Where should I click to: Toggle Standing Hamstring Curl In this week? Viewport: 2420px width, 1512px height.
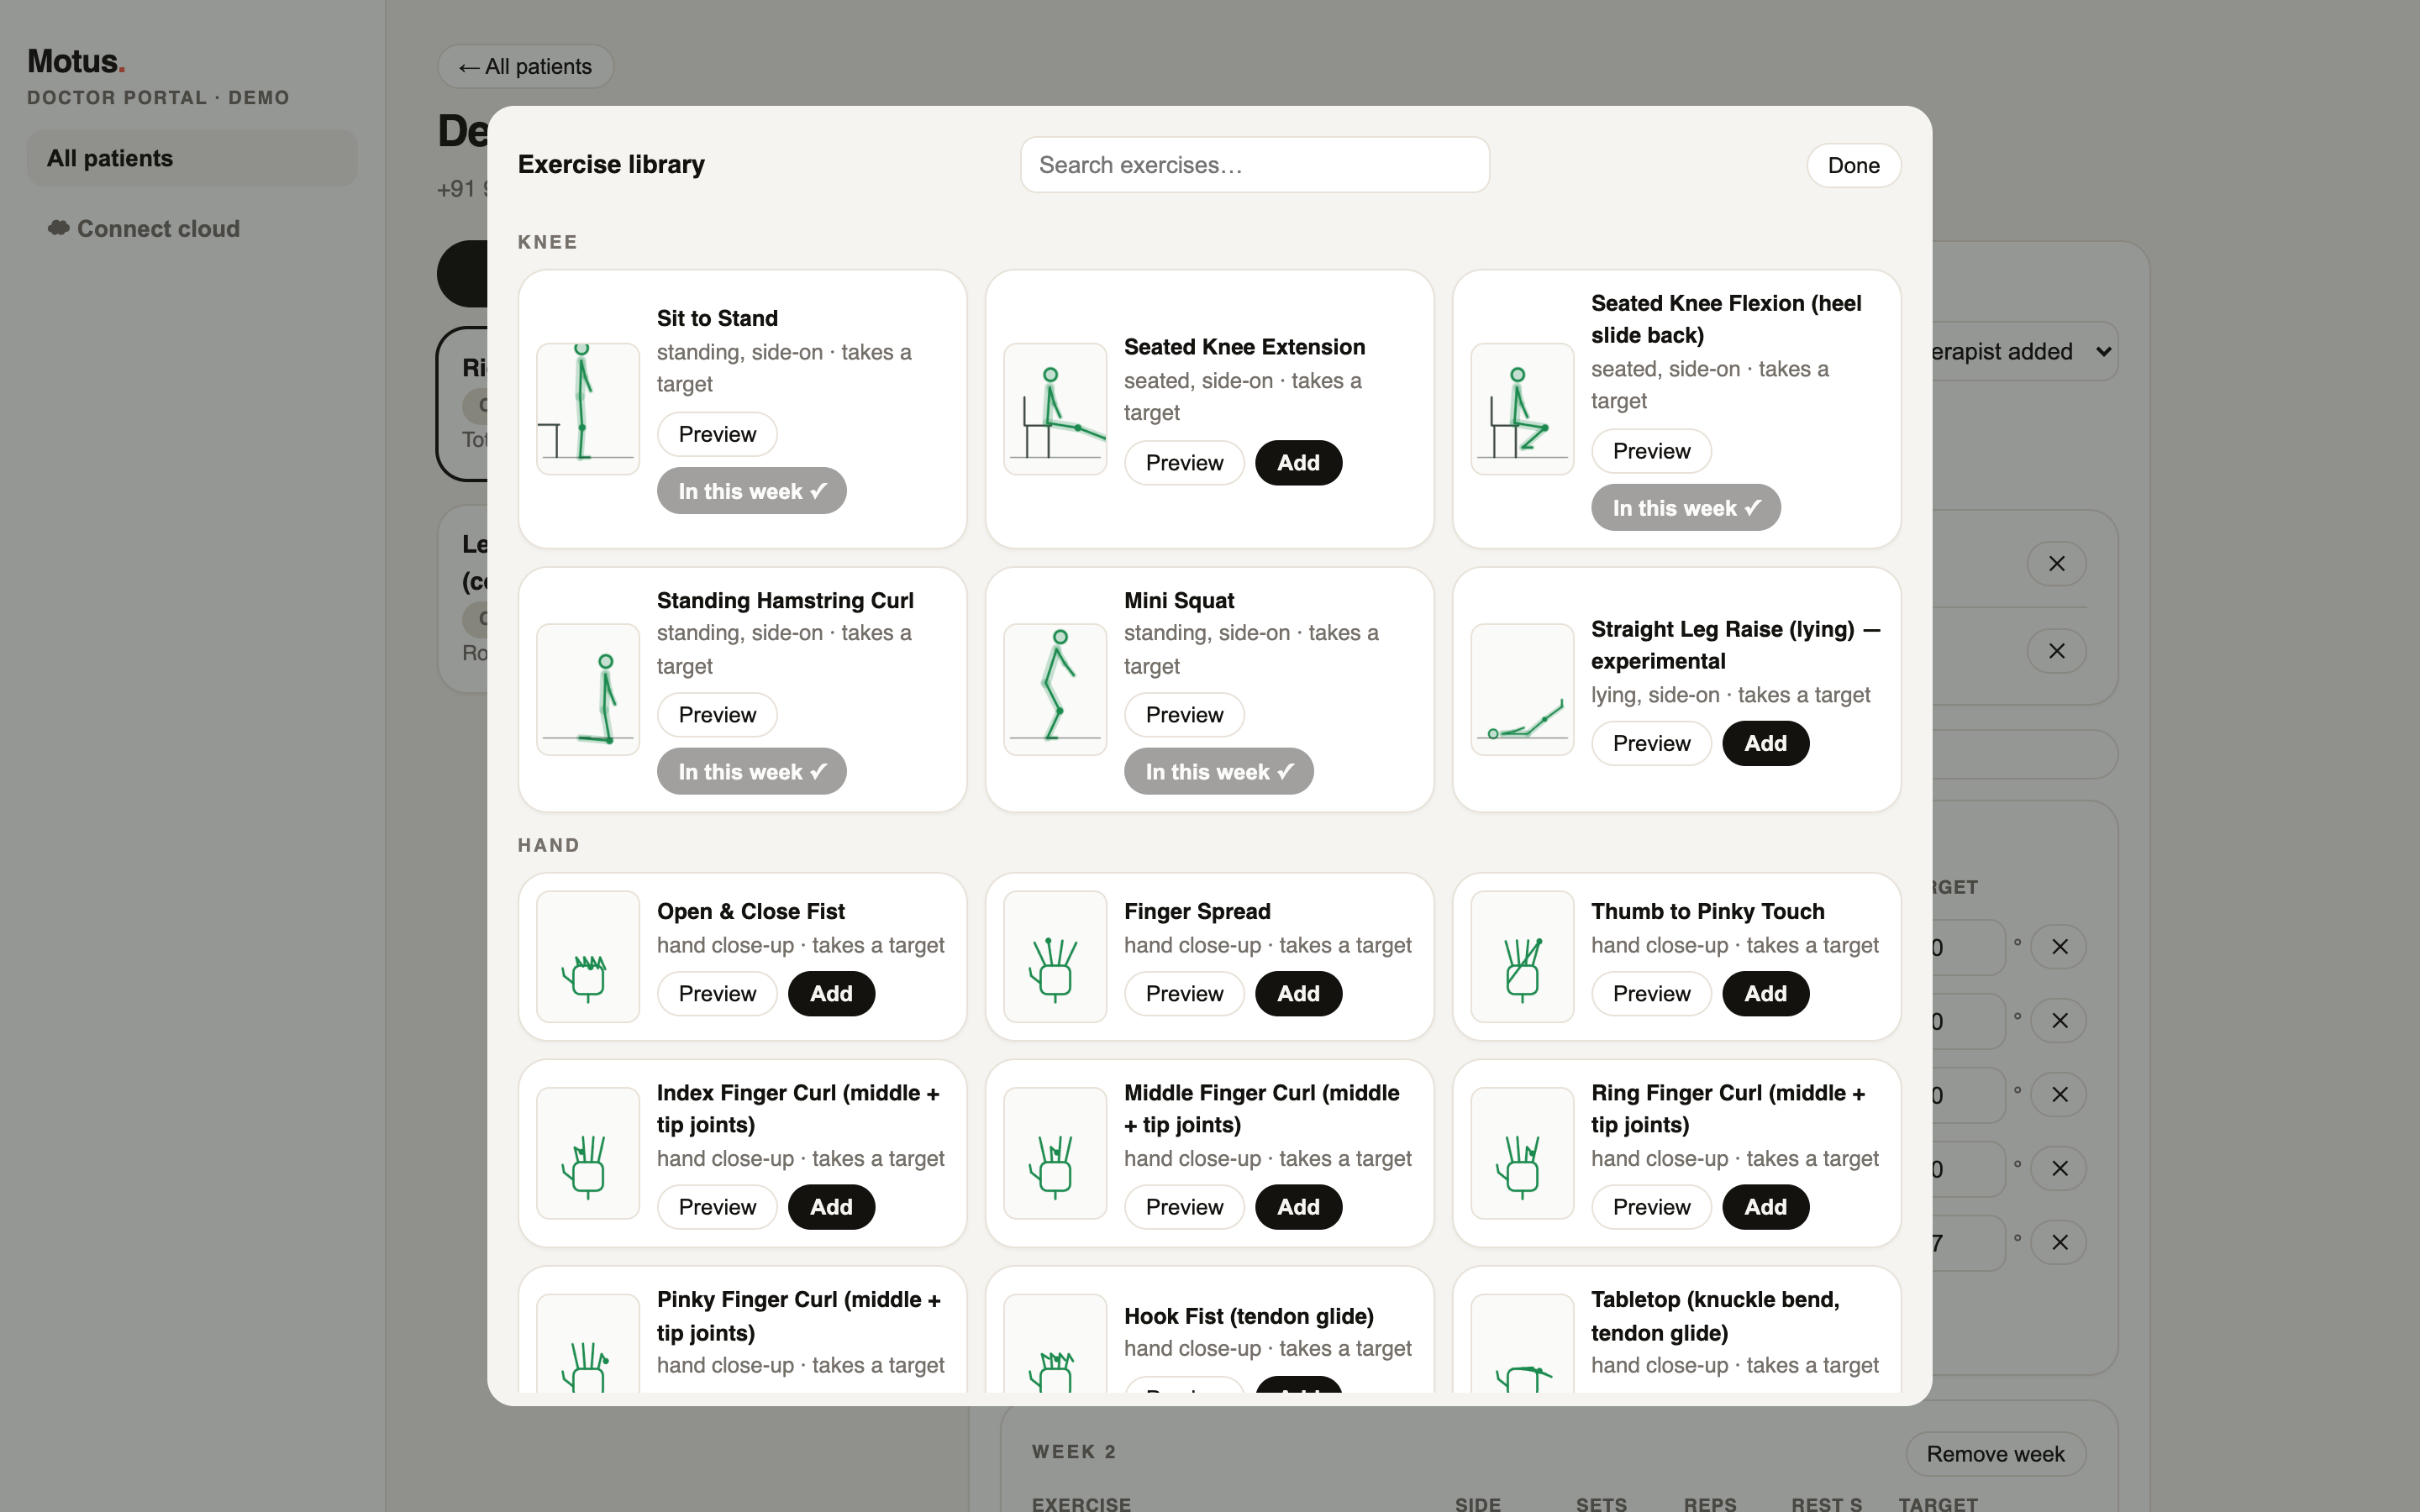pyautogui.click(x=751, y=772)
